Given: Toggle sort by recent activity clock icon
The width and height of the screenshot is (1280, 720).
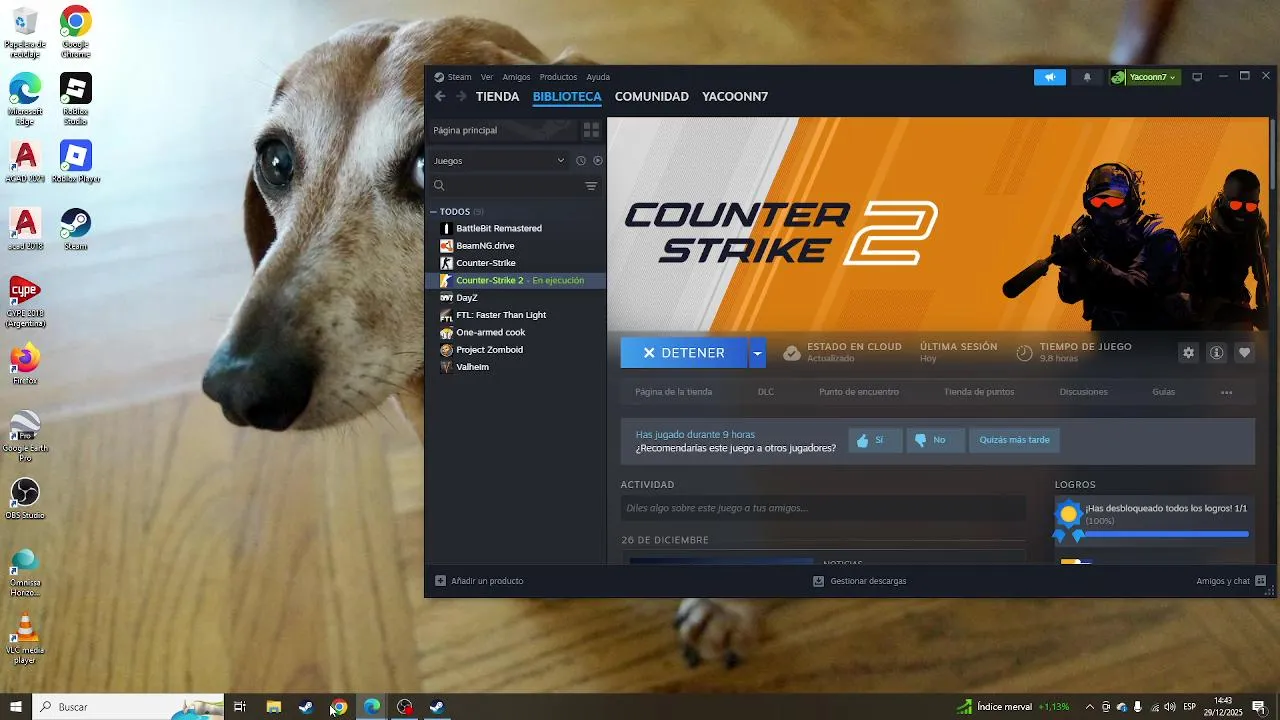Looking at the screenshot, I should click(x=580, y=160).
